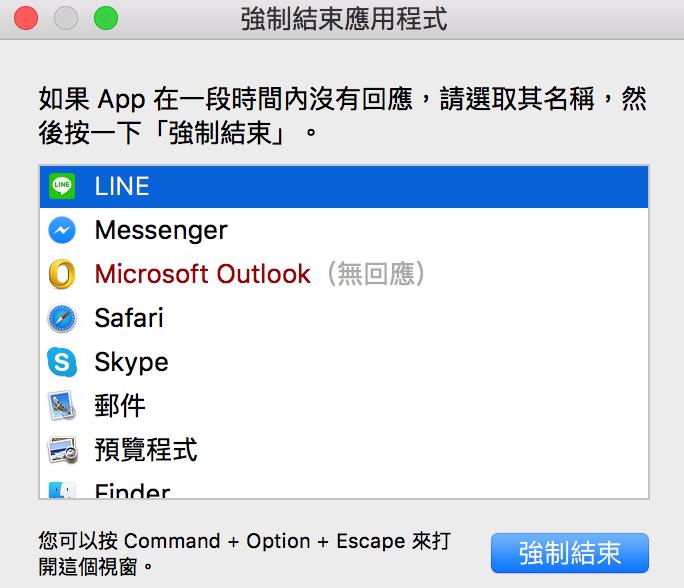
Task: Click the (無回應) not responding label
Action: tap(376, 274)
